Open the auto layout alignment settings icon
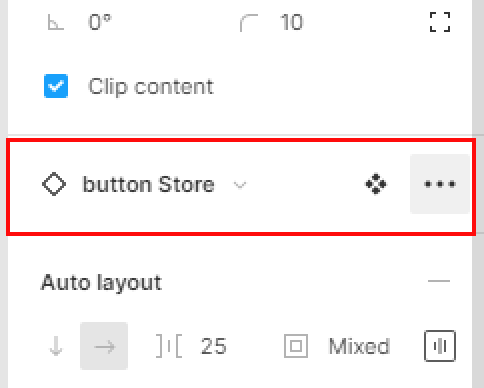Image resolution: width=484 pixels, height=388 pixels. (x=440, y=346)
